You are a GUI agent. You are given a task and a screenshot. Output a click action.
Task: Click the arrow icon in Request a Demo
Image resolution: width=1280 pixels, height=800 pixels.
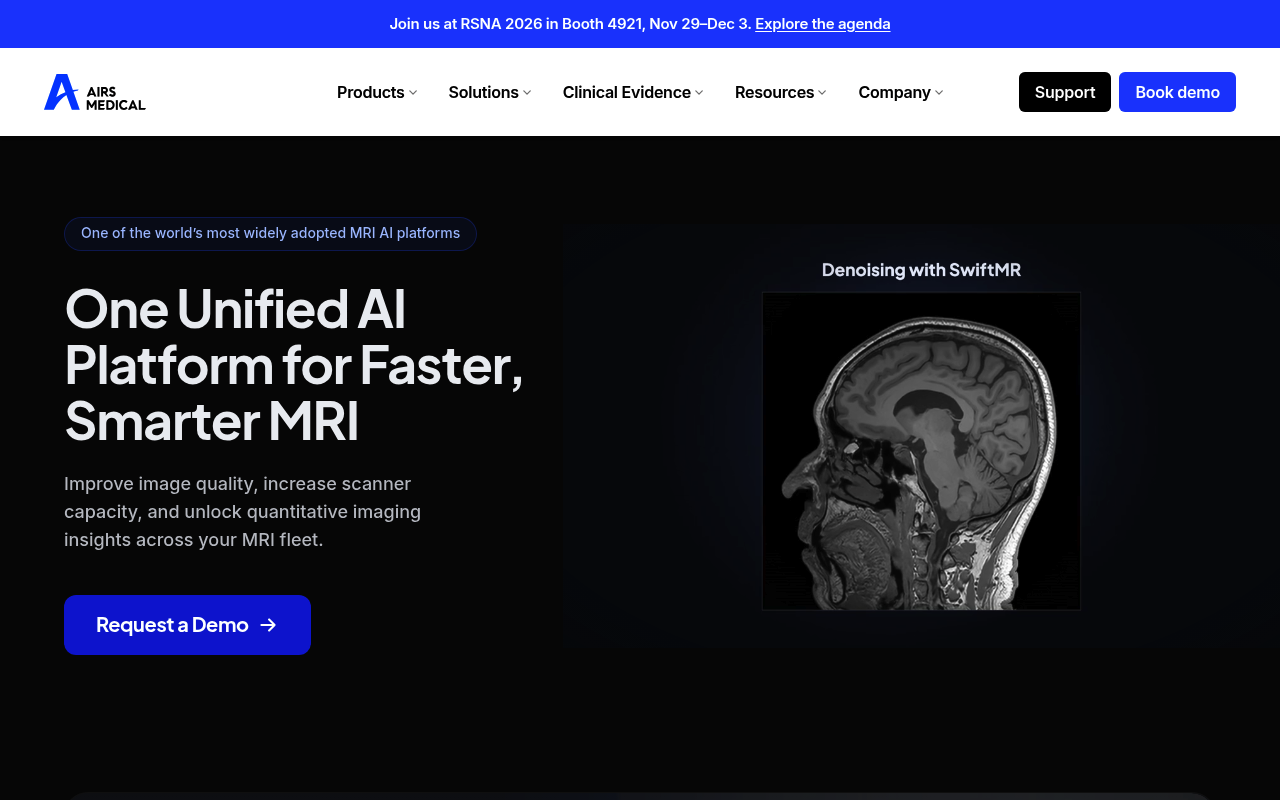point(268,625)
